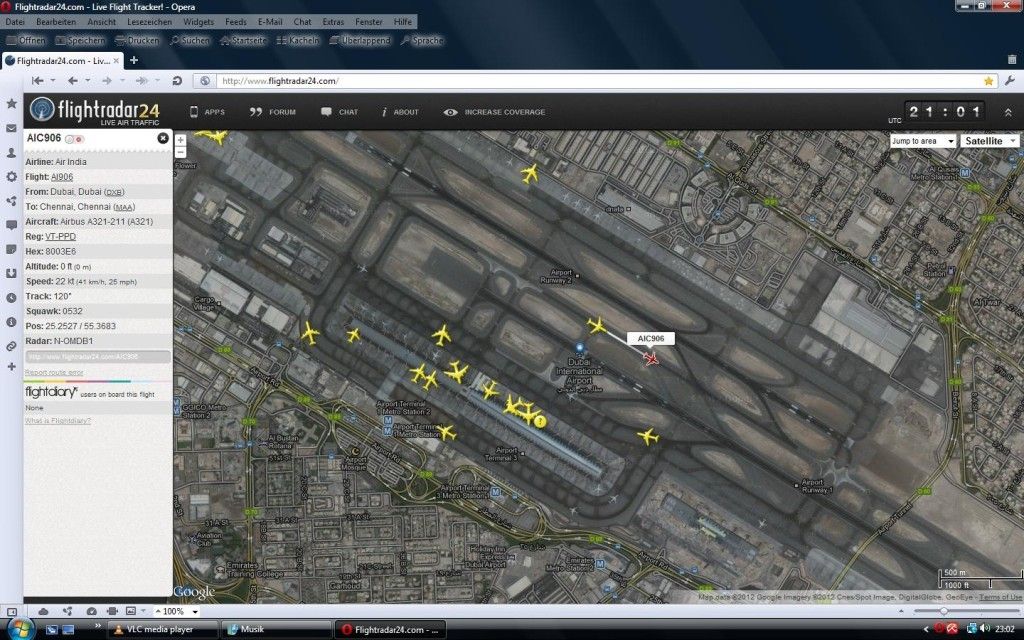
Task: Open the Widgets menu
Action: click(x=199, y=22)
